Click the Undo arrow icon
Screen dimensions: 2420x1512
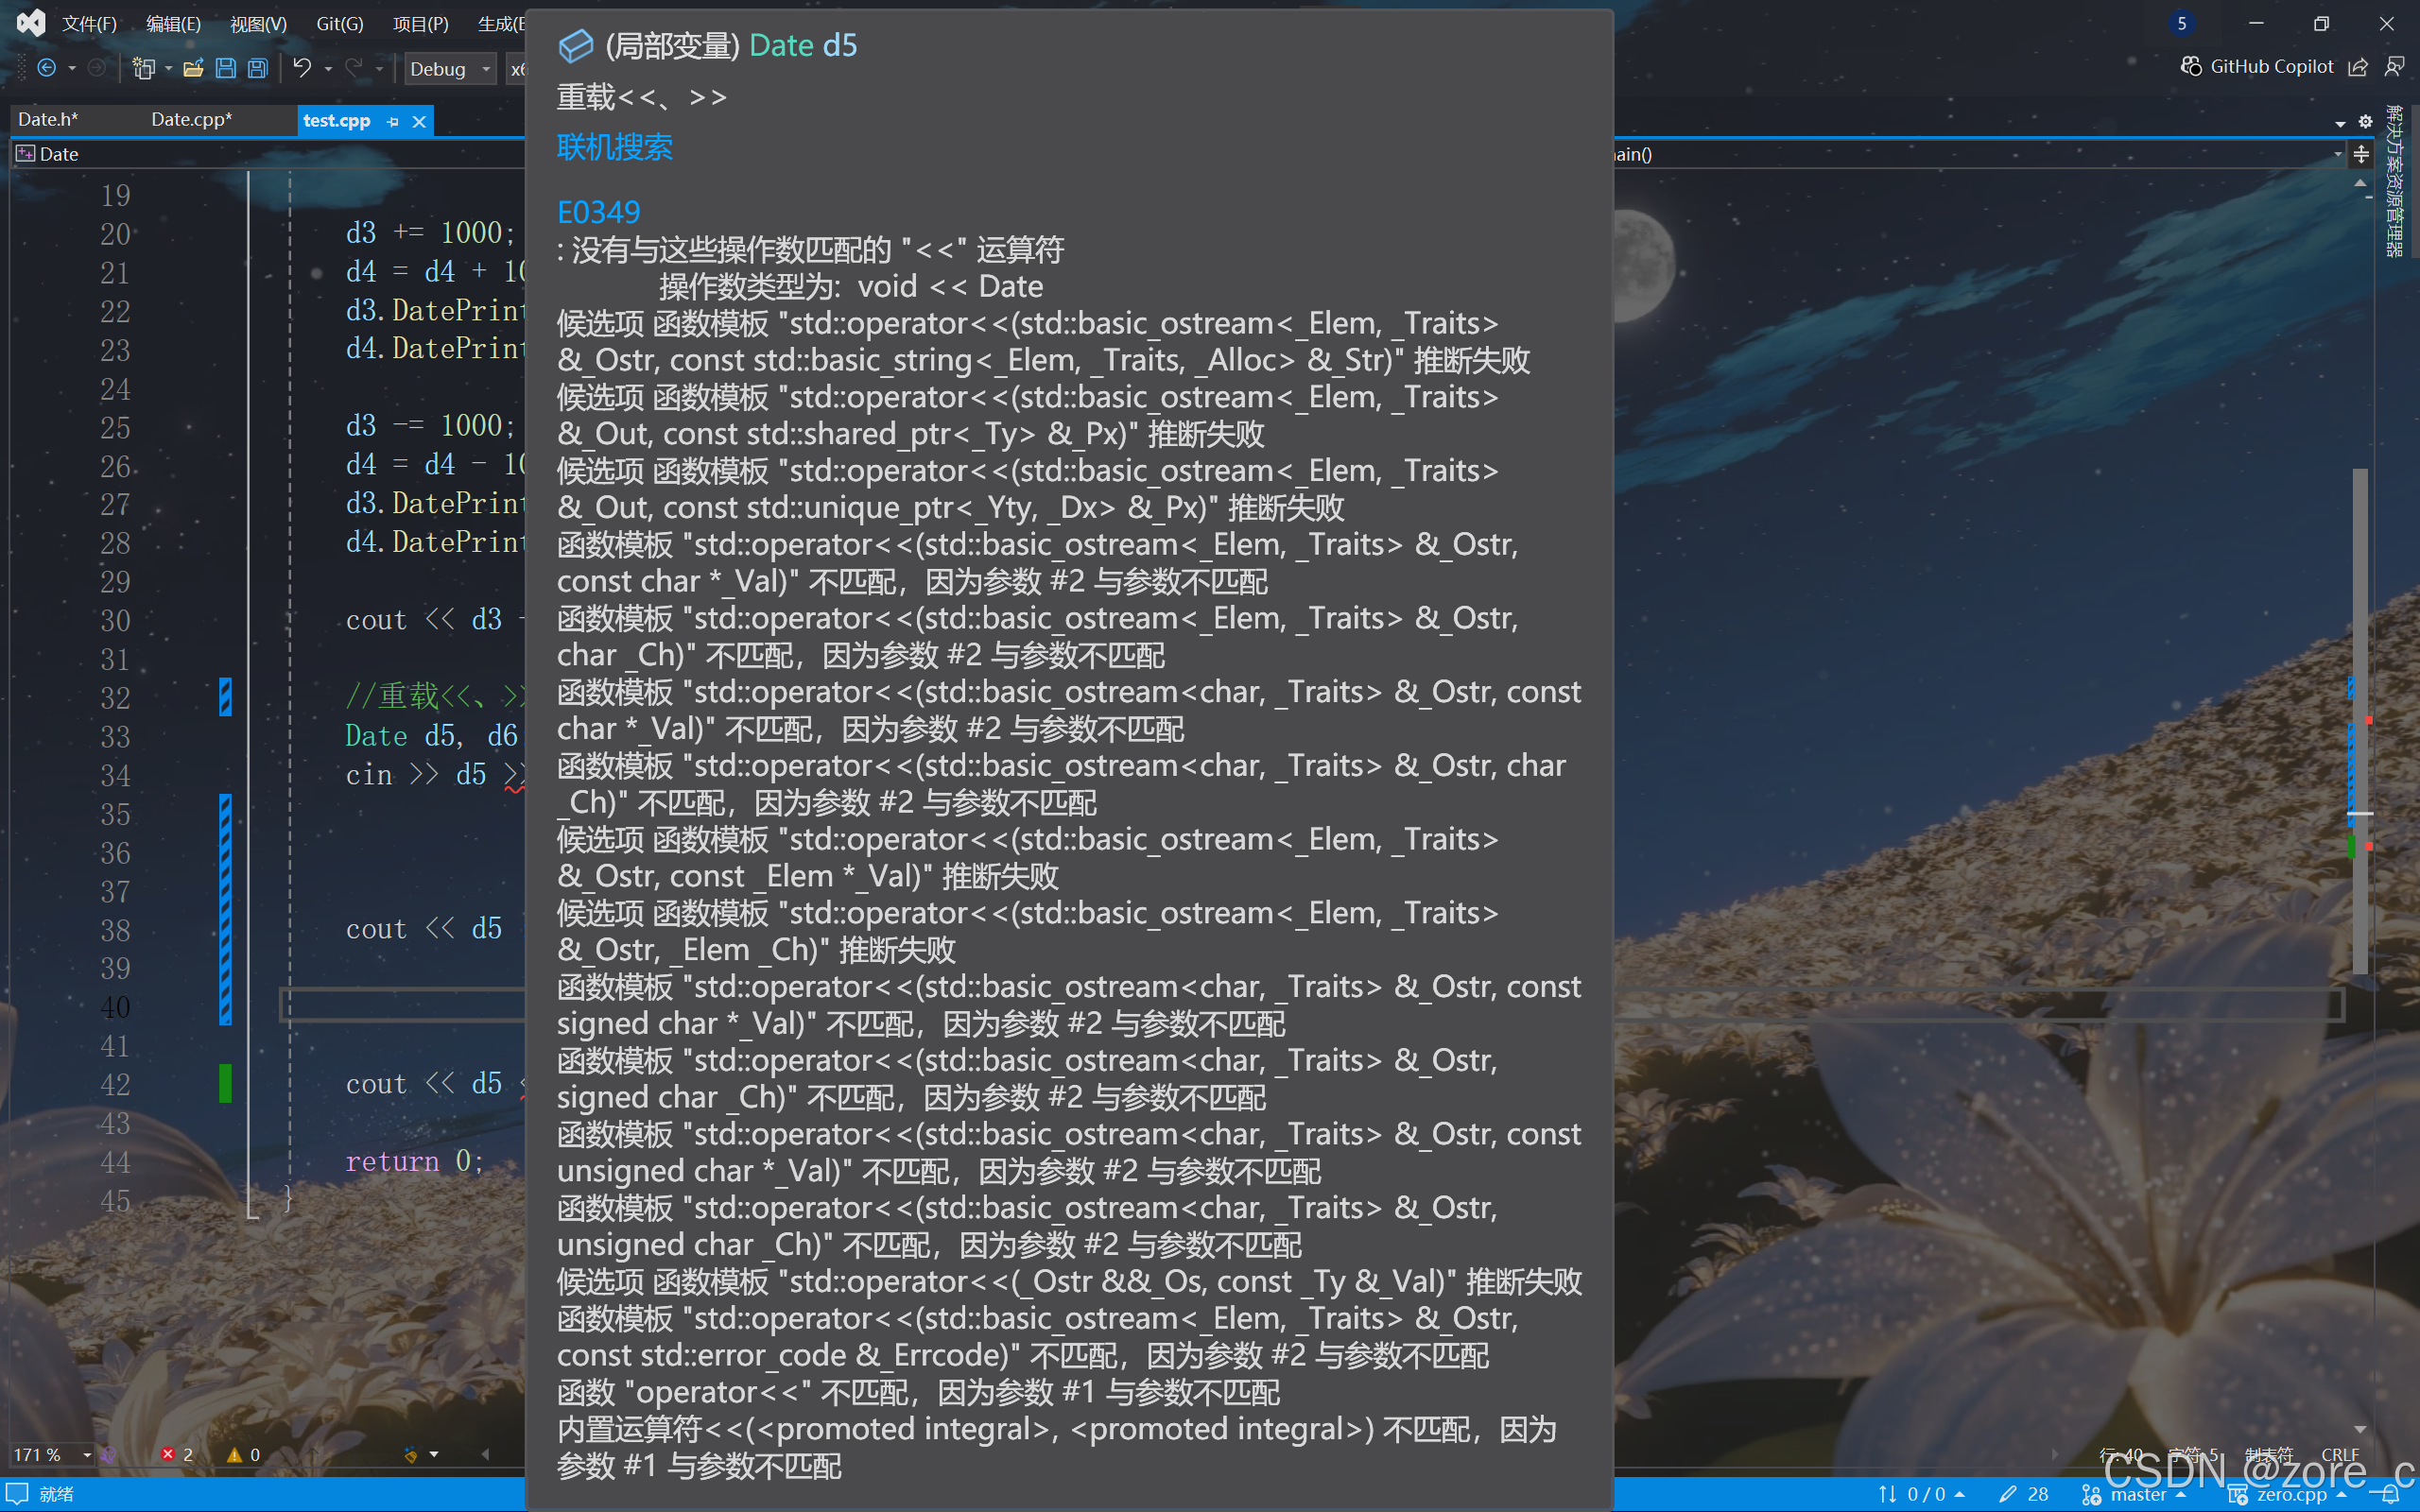click(302, 68)
